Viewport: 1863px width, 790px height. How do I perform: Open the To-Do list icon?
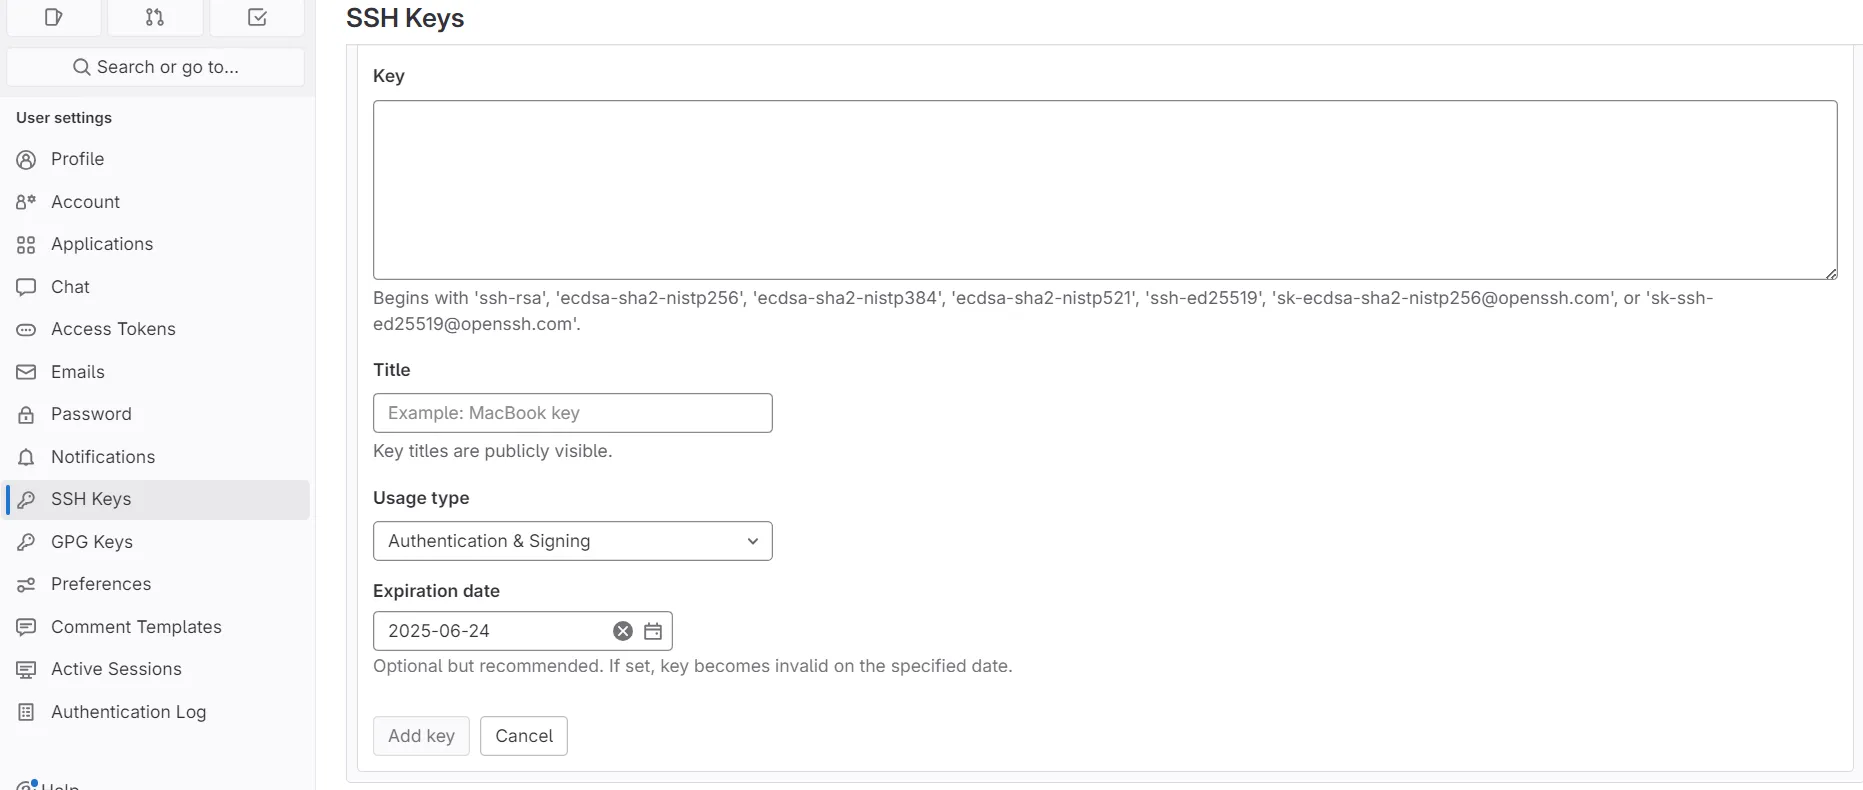tap(257, 17)
